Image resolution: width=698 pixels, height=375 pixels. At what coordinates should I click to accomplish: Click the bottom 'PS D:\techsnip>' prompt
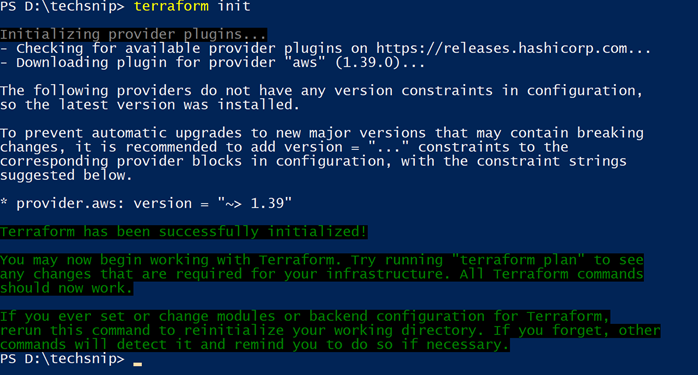point(62,359)
